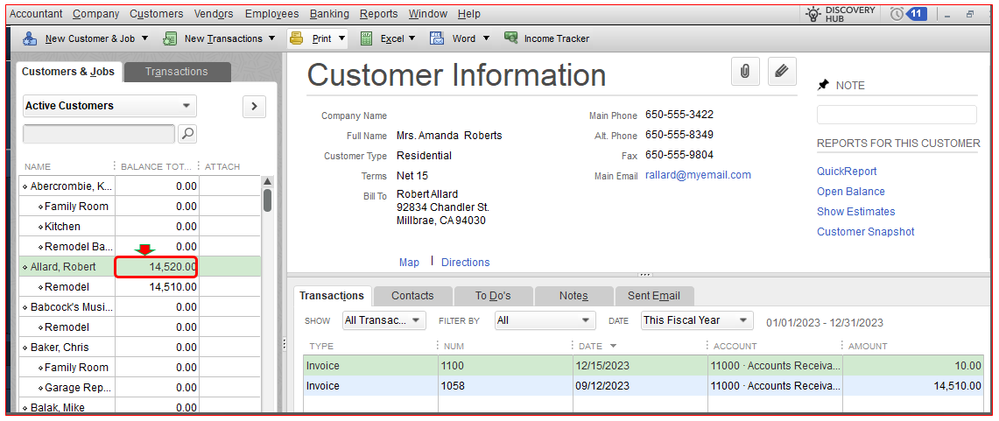Open the Customers menu
The width and height of the screenshot is (999, 421).
[x=156, y=14]
